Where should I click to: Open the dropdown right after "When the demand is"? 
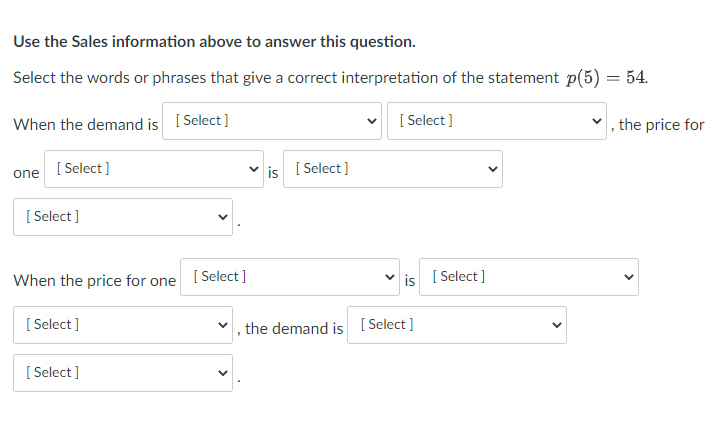[272, 121]
